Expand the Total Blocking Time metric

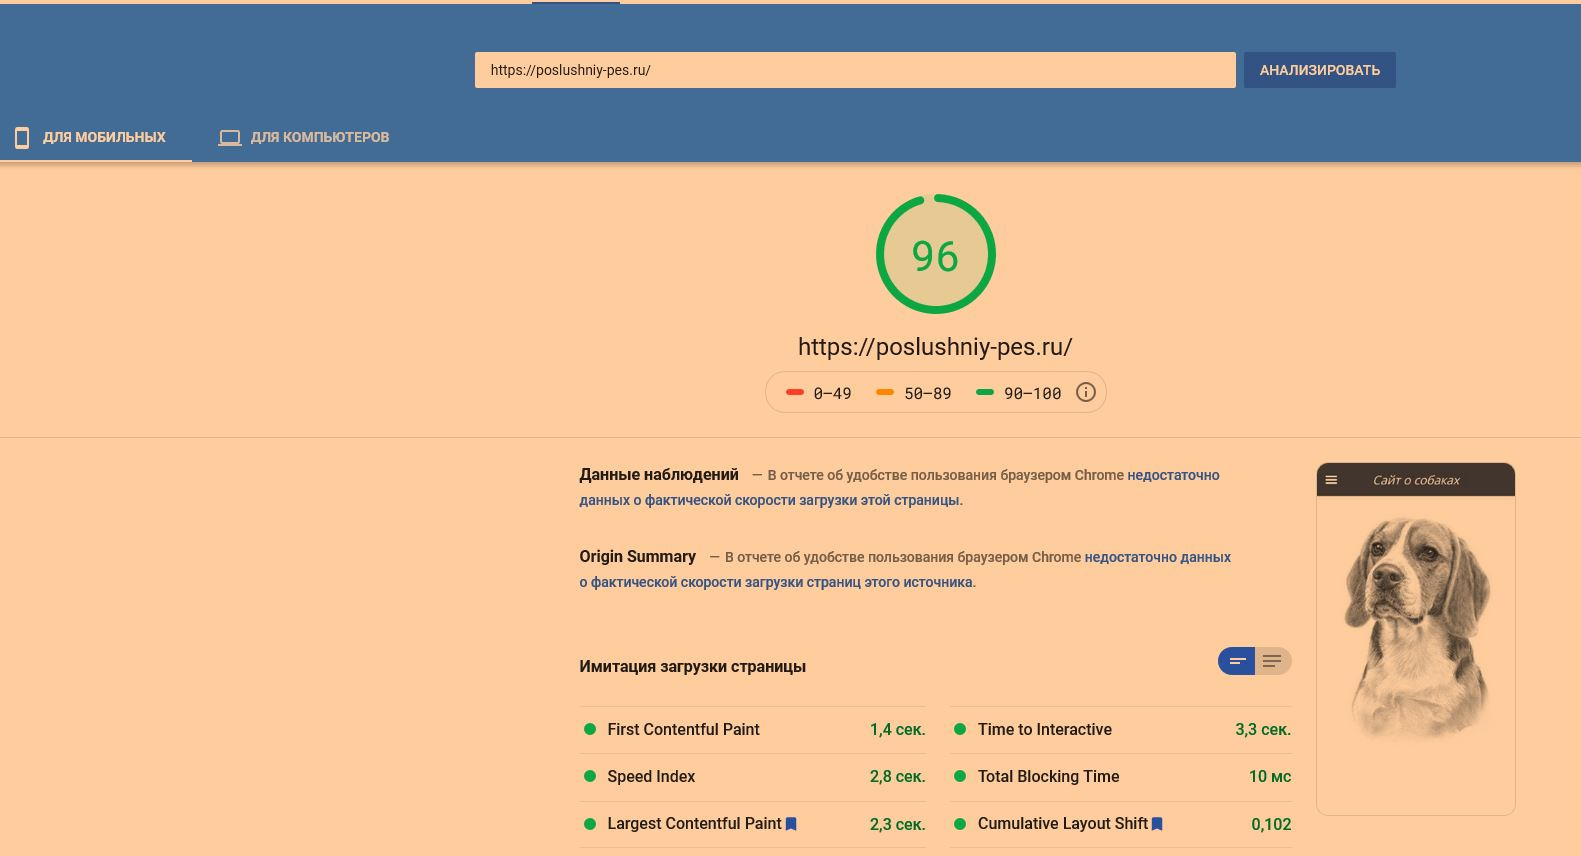[1048, 777]
